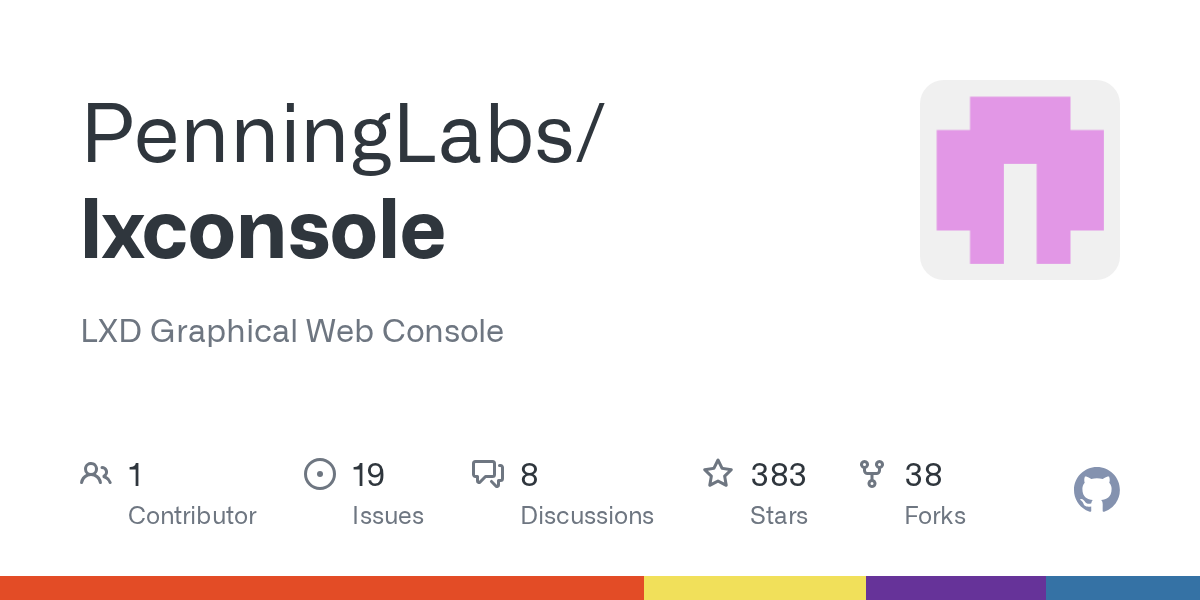Click the Forks branch icon

tap(872, 474)
